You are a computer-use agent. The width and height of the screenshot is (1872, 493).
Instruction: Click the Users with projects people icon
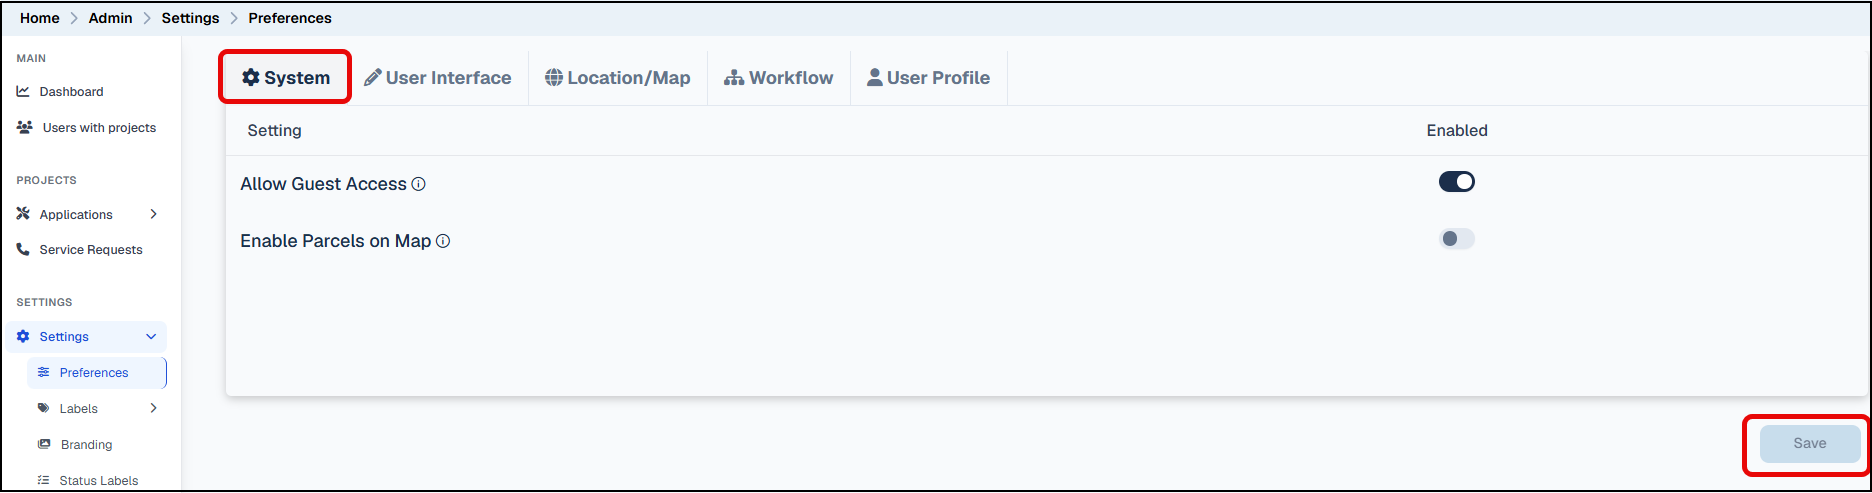click(x=25, y=127)
